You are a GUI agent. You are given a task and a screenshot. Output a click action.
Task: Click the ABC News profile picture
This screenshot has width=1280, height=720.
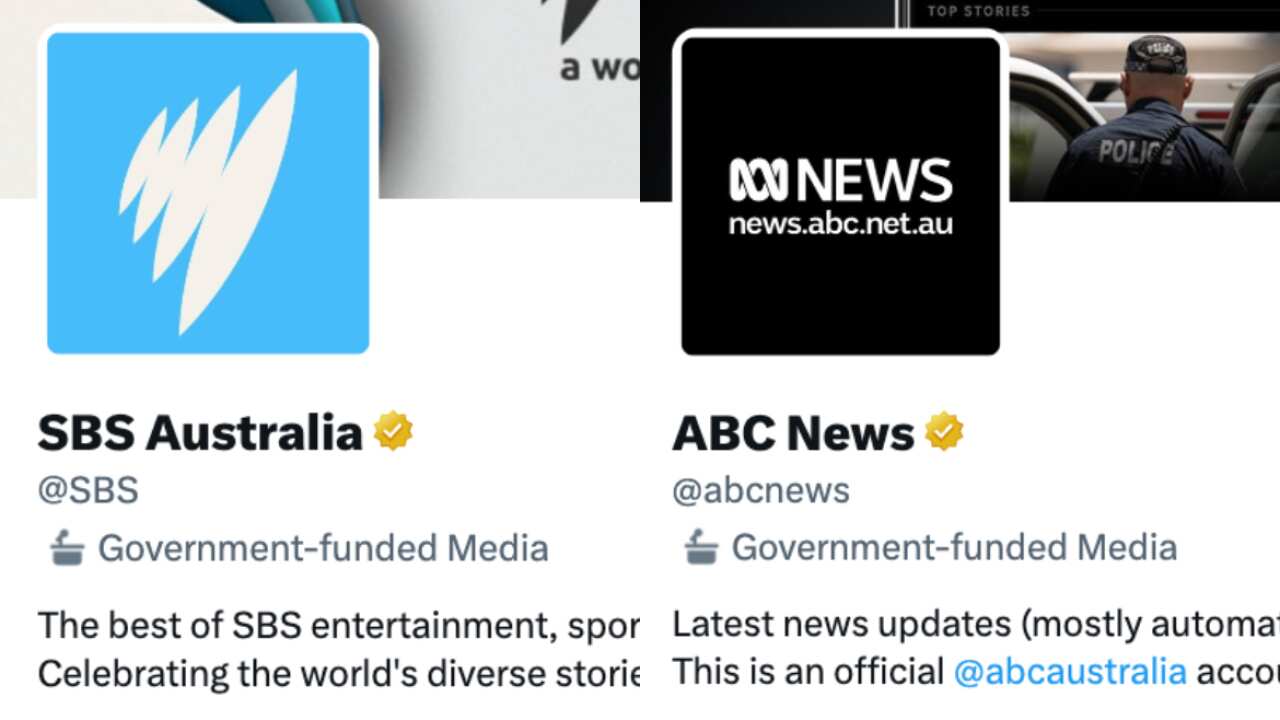pos(840,194)
